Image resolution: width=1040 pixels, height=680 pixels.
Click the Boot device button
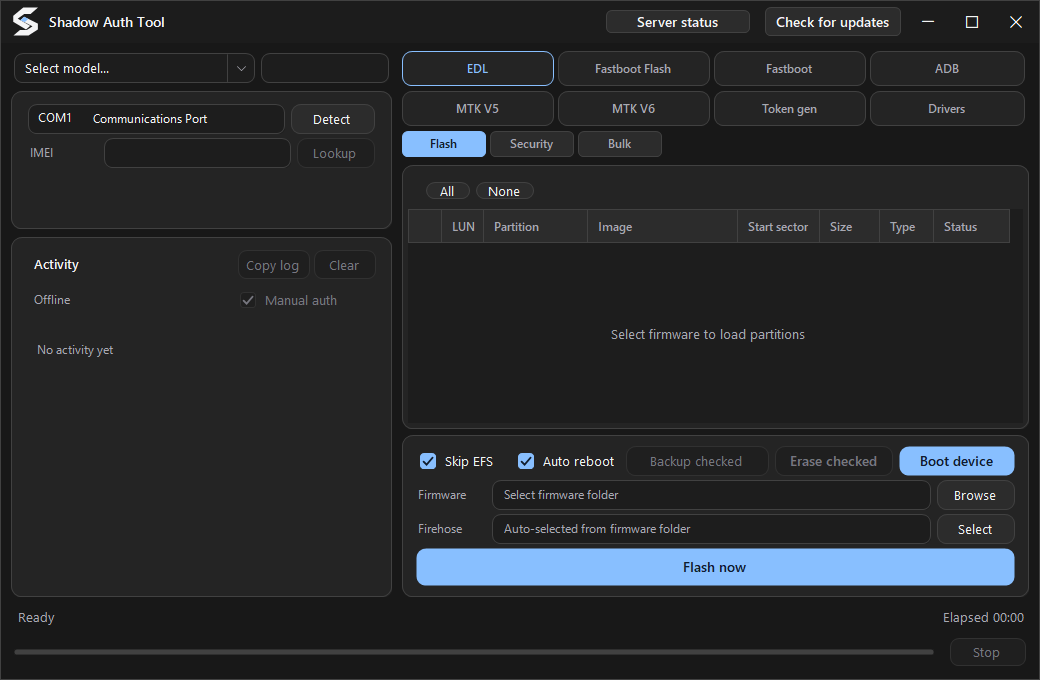[956, 461]
